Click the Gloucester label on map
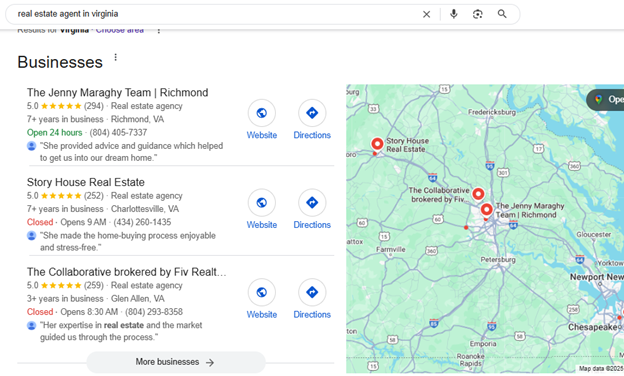This screenshot has width=624, height=376. click(593, 235)
